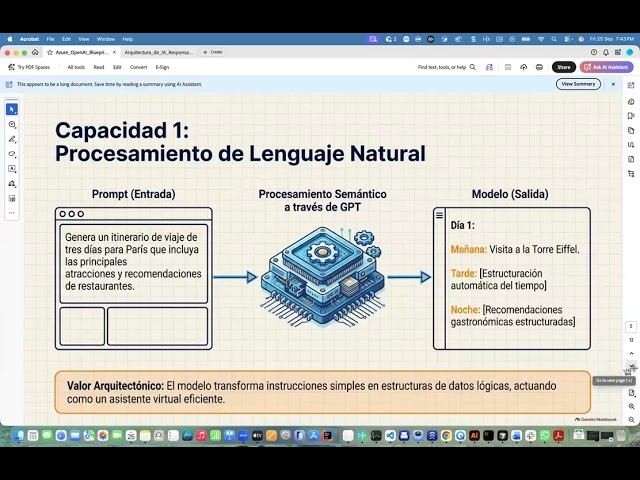Image resolution: width=640 pixels, height=480 pixels.
Task: Open more tools ellipsis in left toolbar
Action: pos(12,213)
